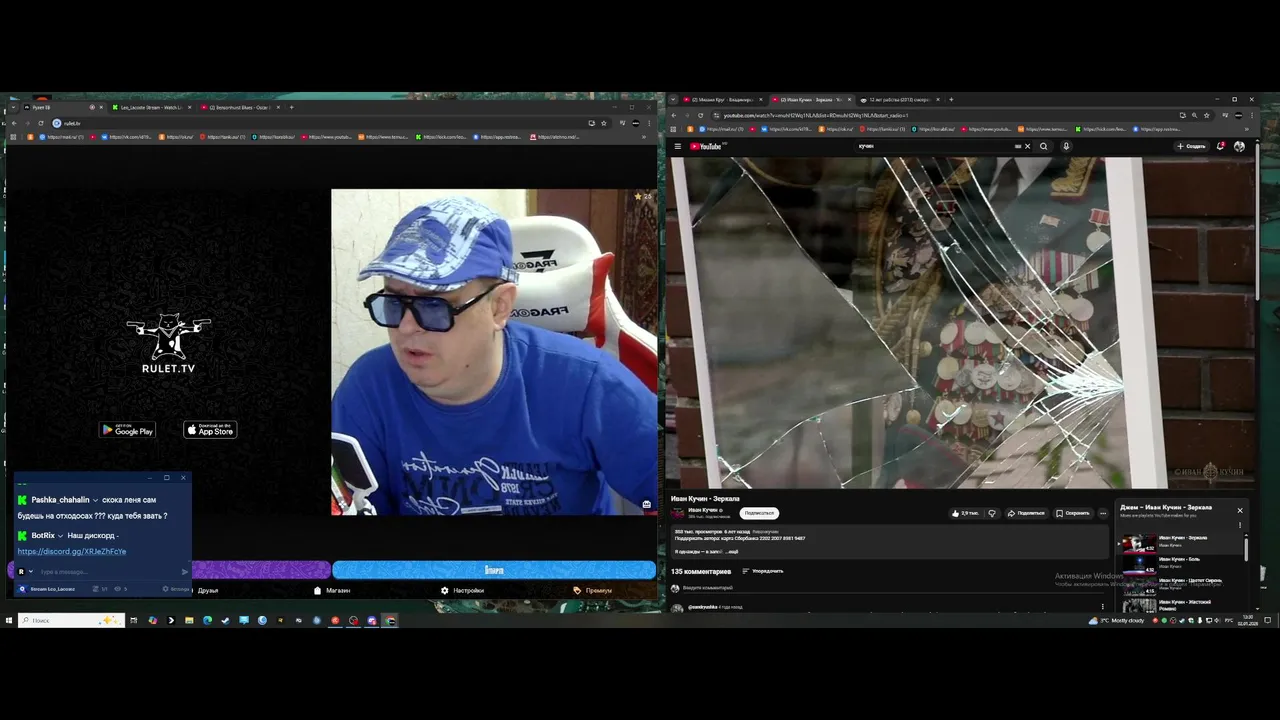Image resolution: width=1280 pixels, height=720 pixels.
Task: Click the blue rulet.tv start button
Action: (x=494, y=570)
